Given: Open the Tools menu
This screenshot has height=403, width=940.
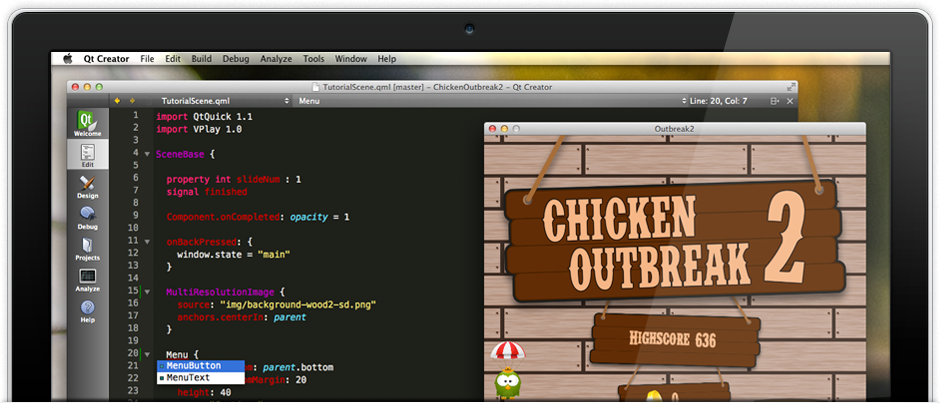Looking at the screenshot, I should 314,59.
